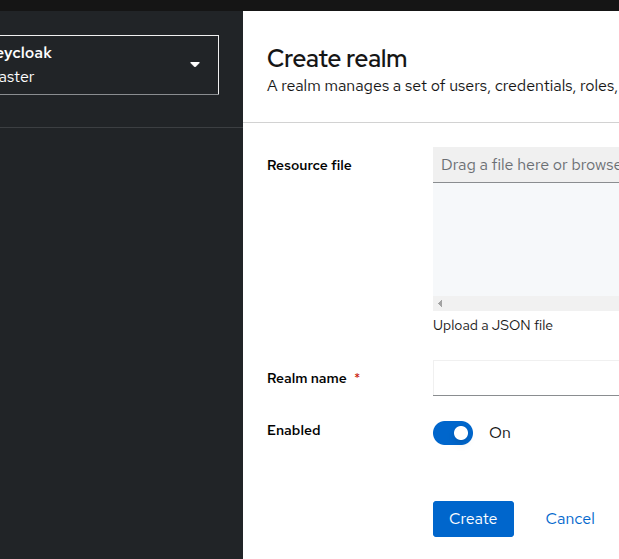619x559 pixels.
Task: Click the horizontal scrollbar under the file area
Action: tap(530, 303)
